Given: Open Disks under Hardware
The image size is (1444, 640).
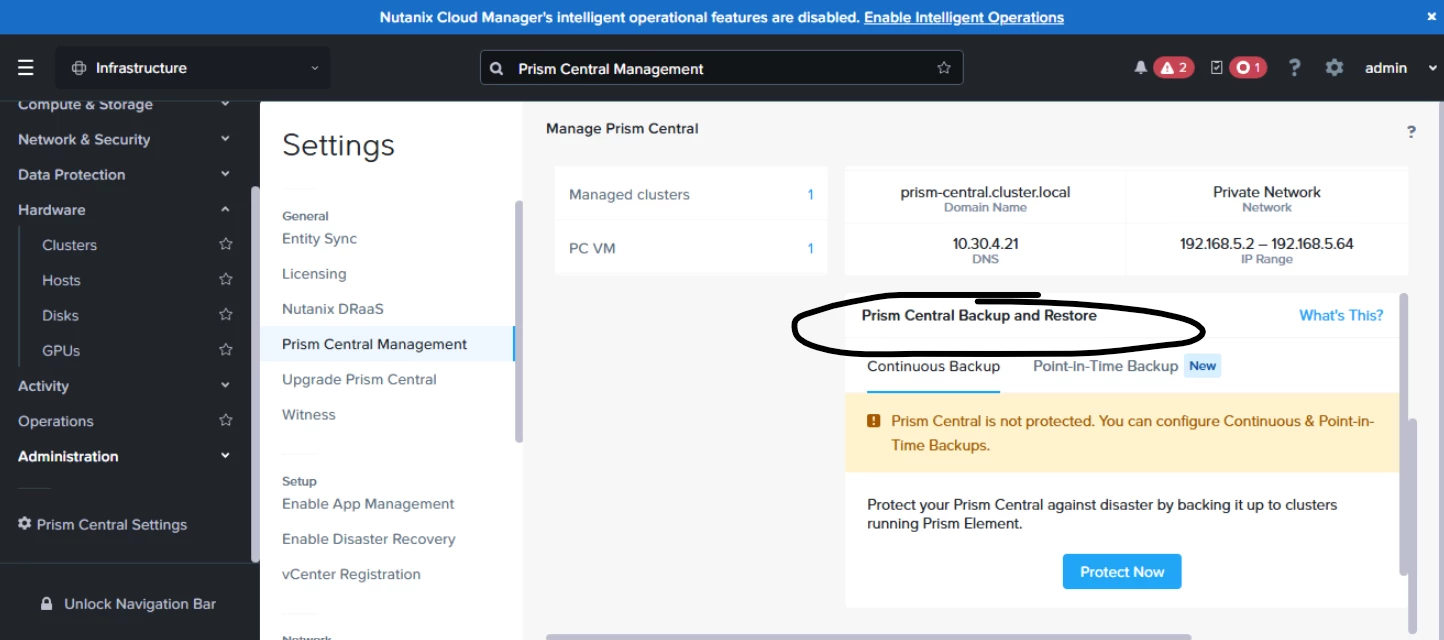Looking at the screenshot, I should pos(60,315).
